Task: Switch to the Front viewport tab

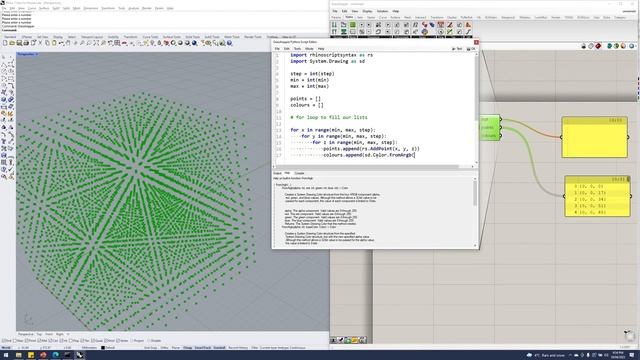Action: tap(49, 334)
